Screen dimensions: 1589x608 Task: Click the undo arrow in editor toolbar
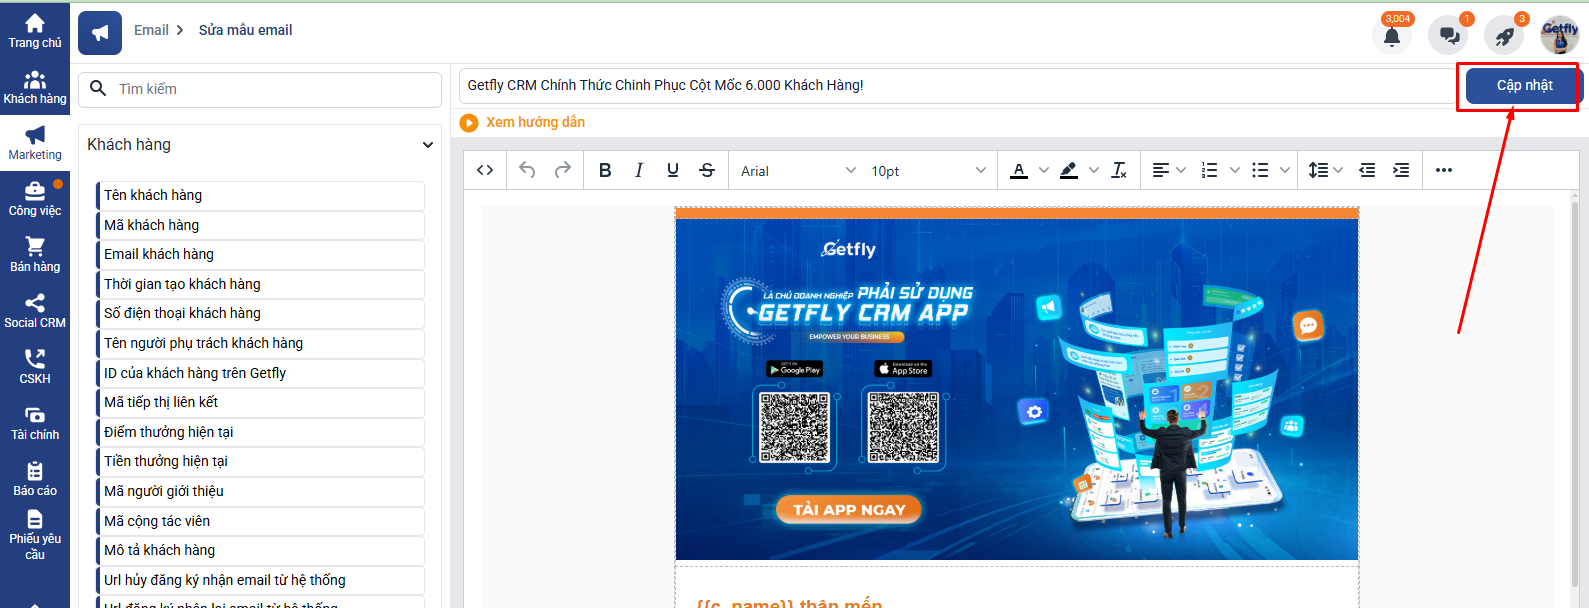click(527, 170)
